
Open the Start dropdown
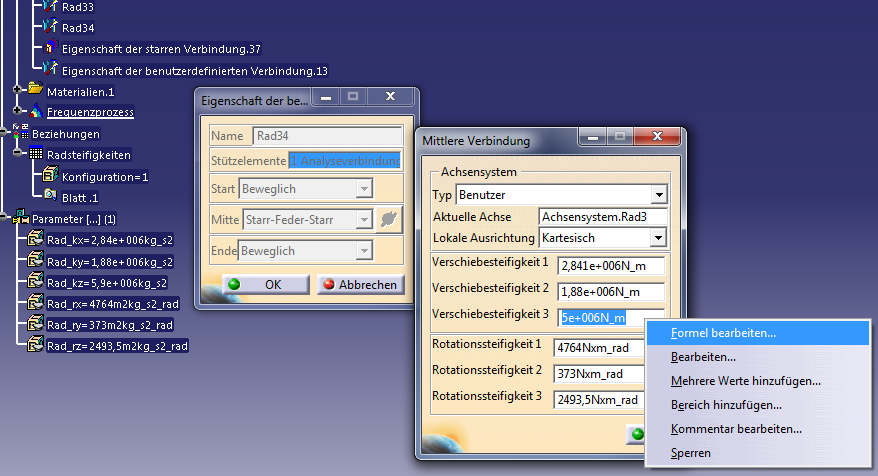[364, 189]
